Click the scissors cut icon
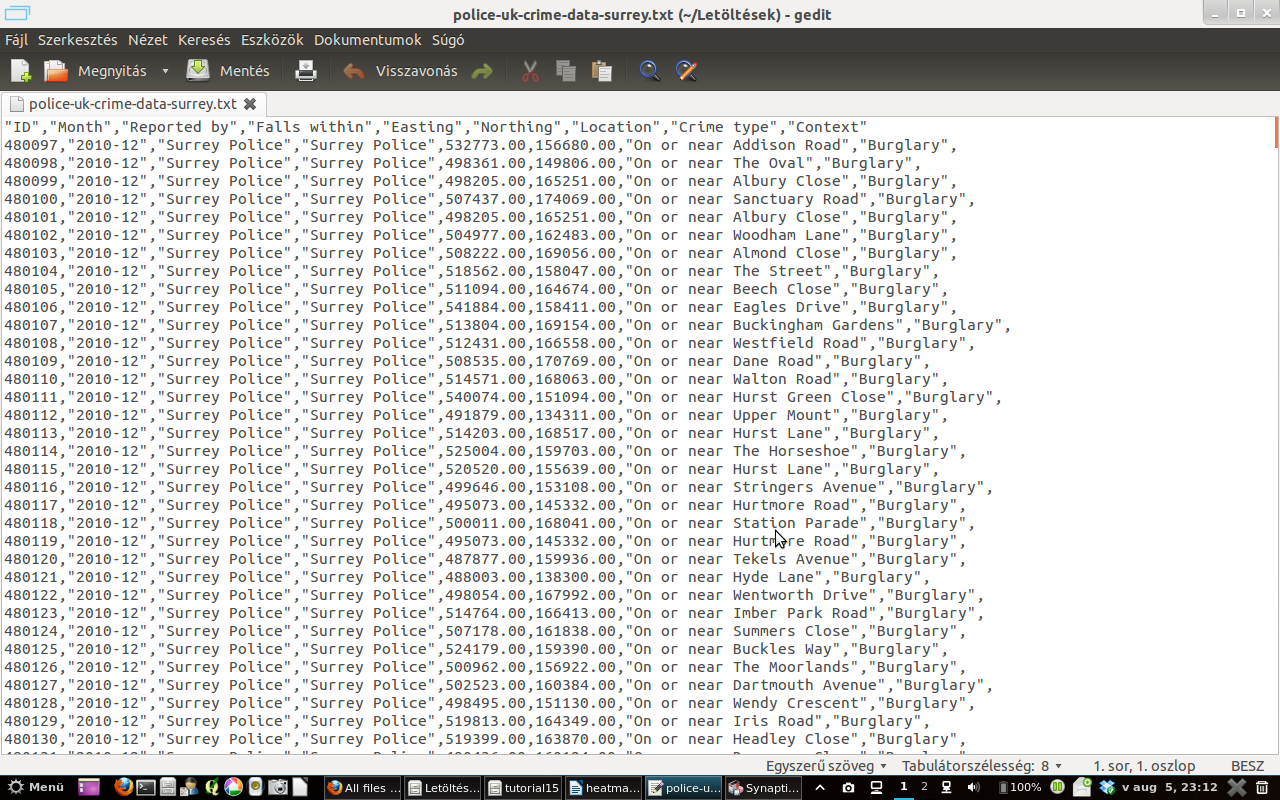This screenshot has height=800, width=1280. [530, 71]
